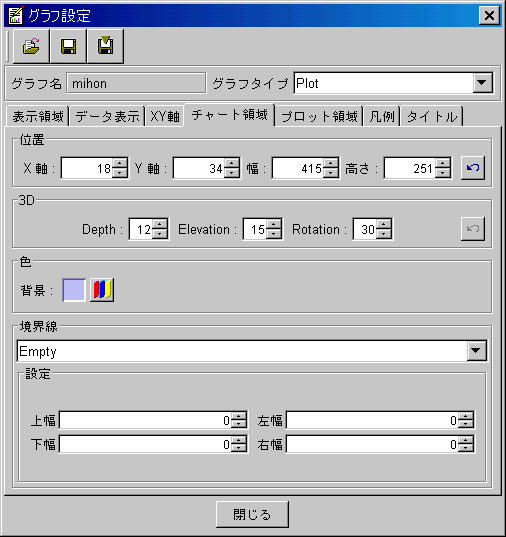Open the XY軸 tab
This screenshot has height=537, width=506.
(165, 116)
